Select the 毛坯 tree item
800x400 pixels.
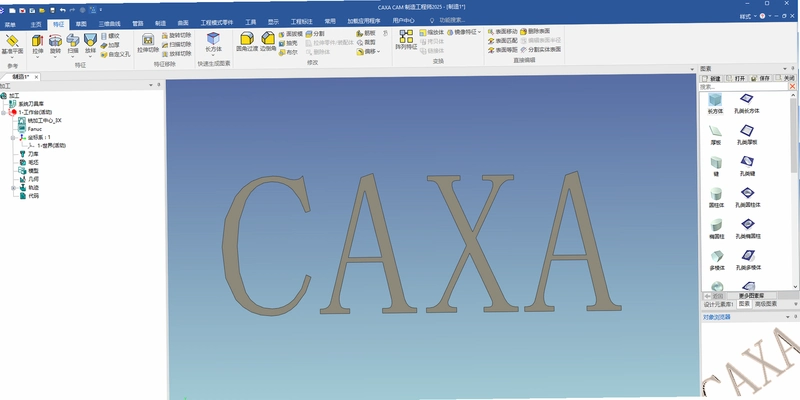tap(29, 162)
